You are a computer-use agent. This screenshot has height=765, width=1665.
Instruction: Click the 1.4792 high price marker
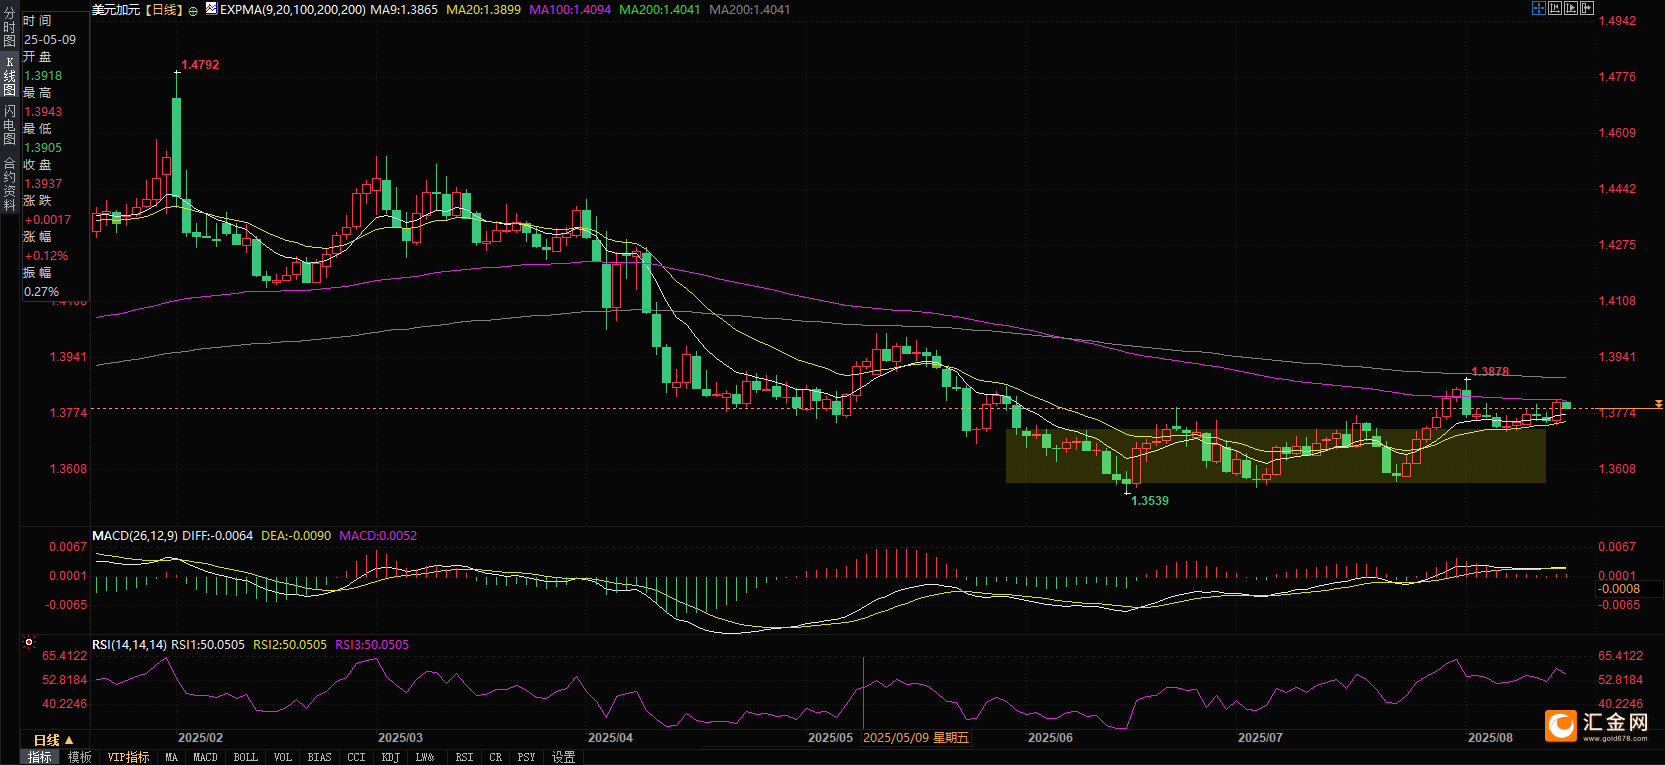[x=200, y=65]
